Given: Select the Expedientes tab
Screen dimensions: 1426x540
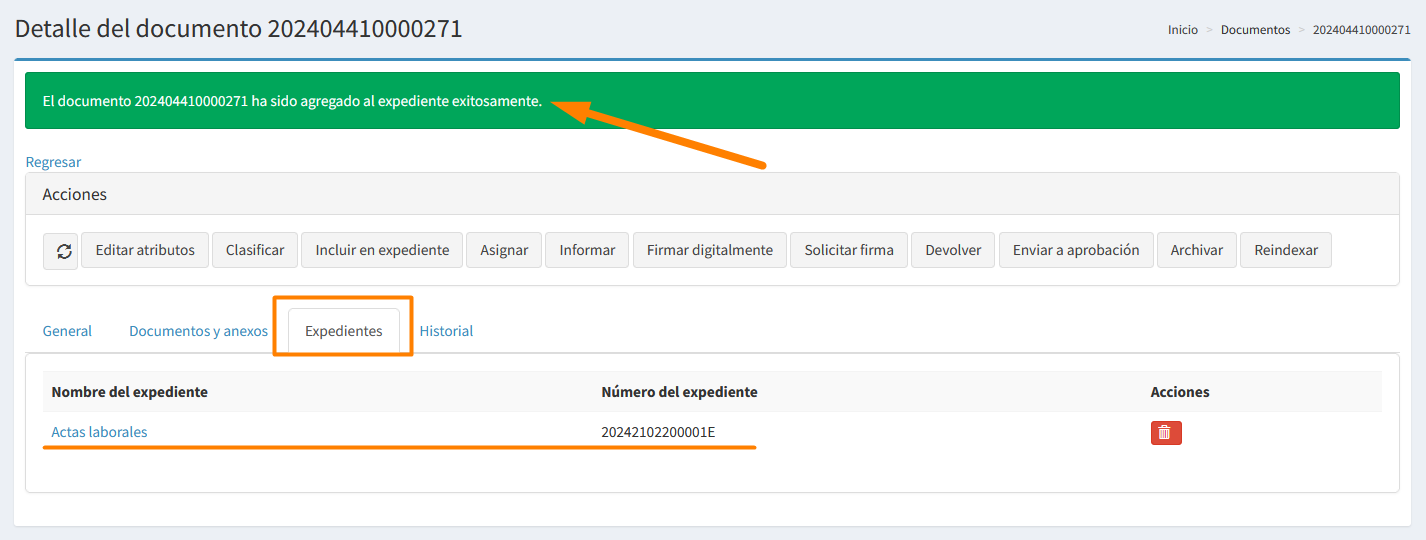Looking at the screenshot, I should (x=344, y=331).
